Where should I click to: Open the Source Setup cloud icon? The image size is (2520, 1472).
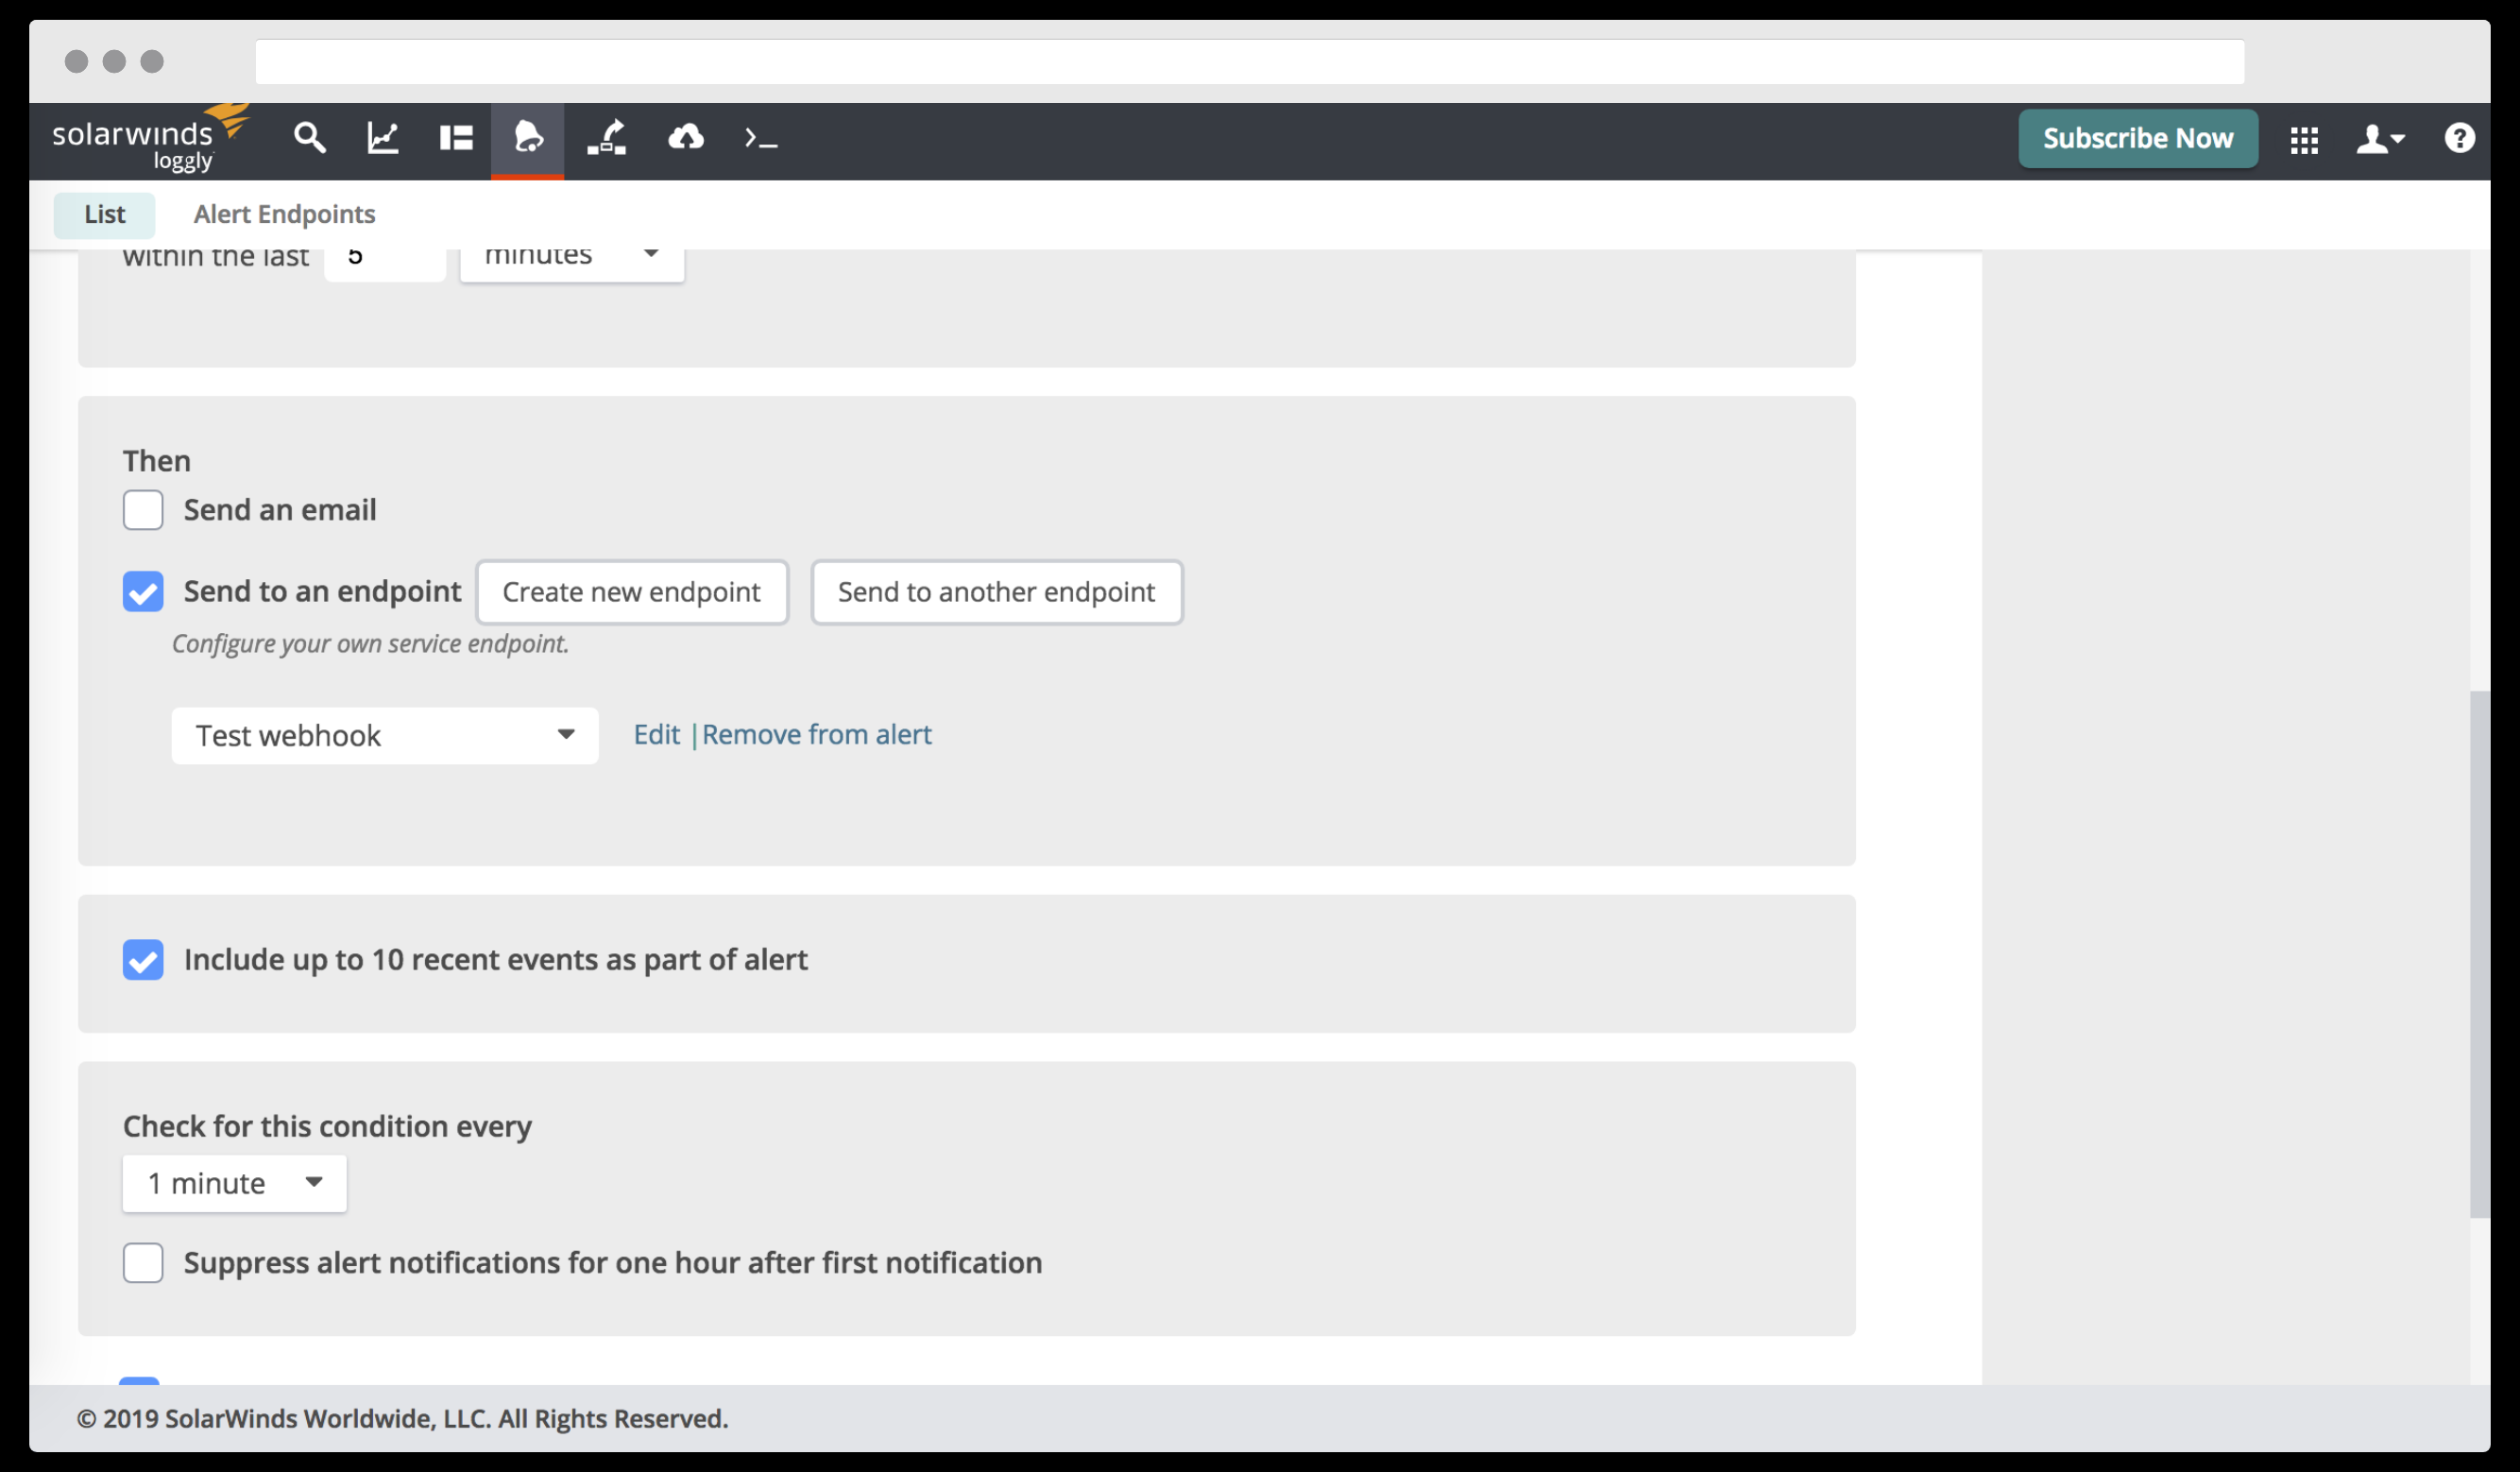tap(685, 138)
